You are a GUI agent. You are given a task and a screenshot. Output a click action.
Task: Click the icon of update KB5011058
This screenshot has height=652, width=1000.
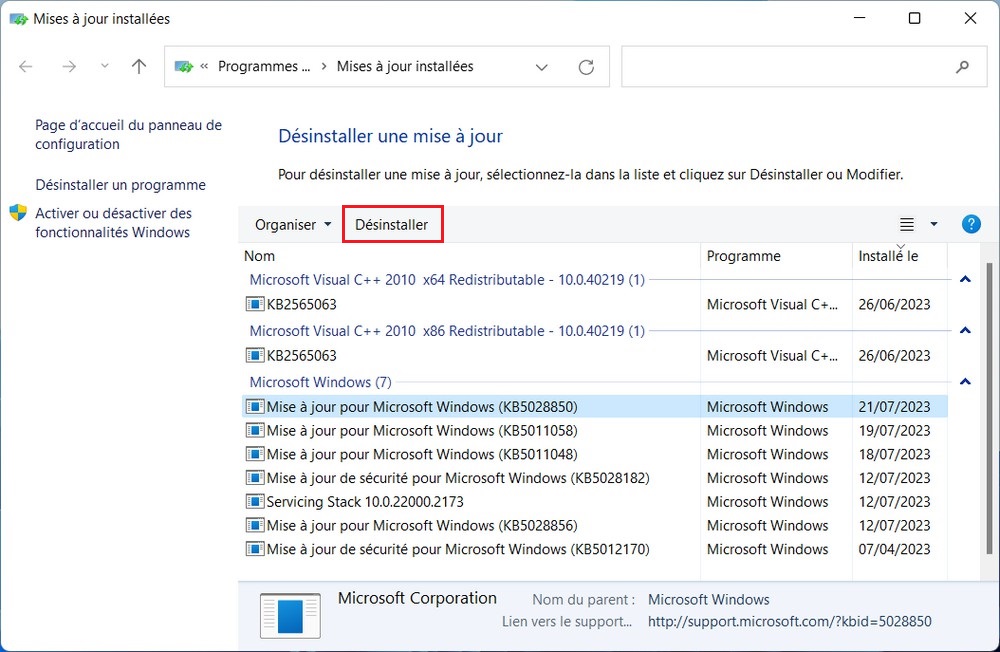tap(255, 431)
